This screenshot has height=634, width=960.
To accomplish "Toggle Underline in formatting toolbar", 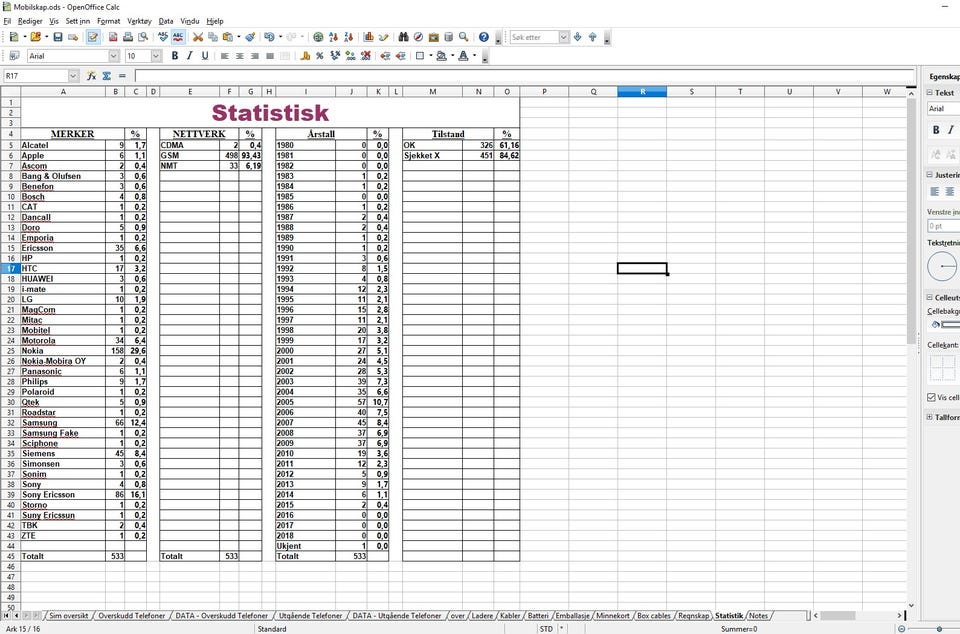I will 204,56.
